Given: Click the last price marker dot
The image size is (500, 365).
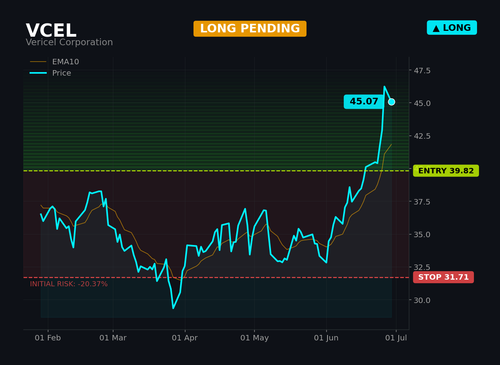Looking at the screenshot, I should tap(392, 102).
